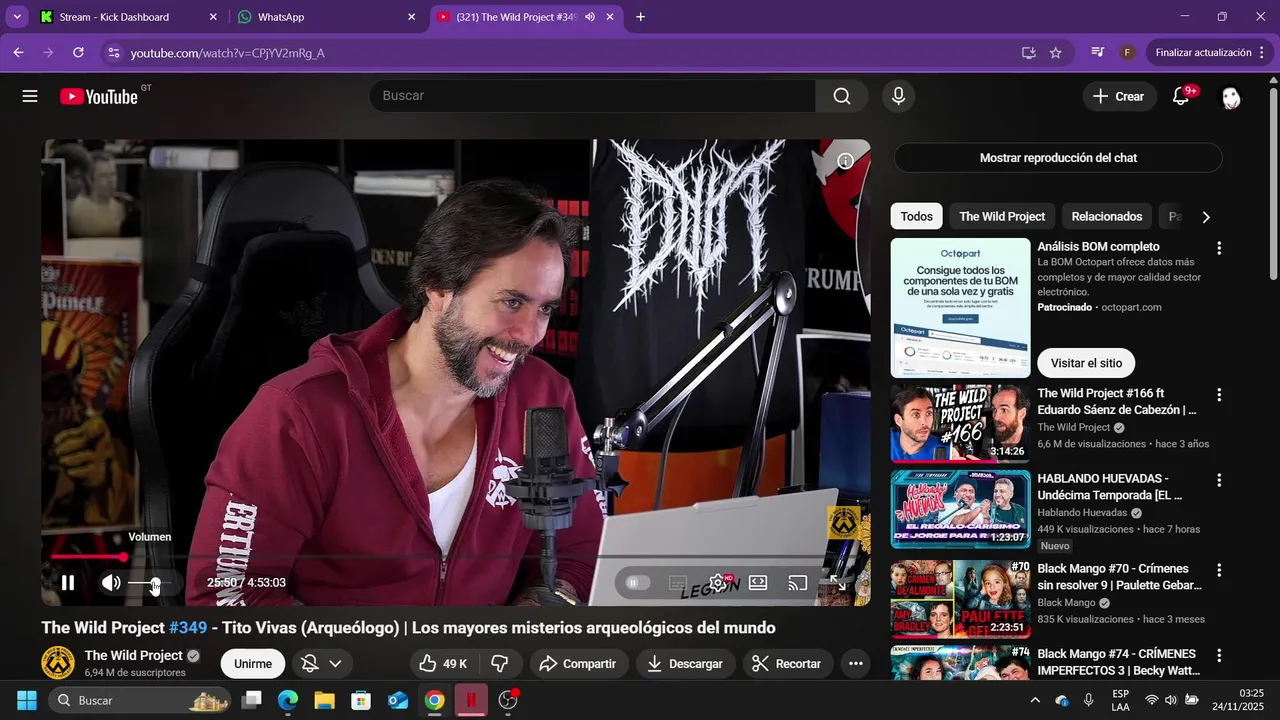Open a new browser tab
Screen dimensions: 1280x720
[x=640, y=17]
